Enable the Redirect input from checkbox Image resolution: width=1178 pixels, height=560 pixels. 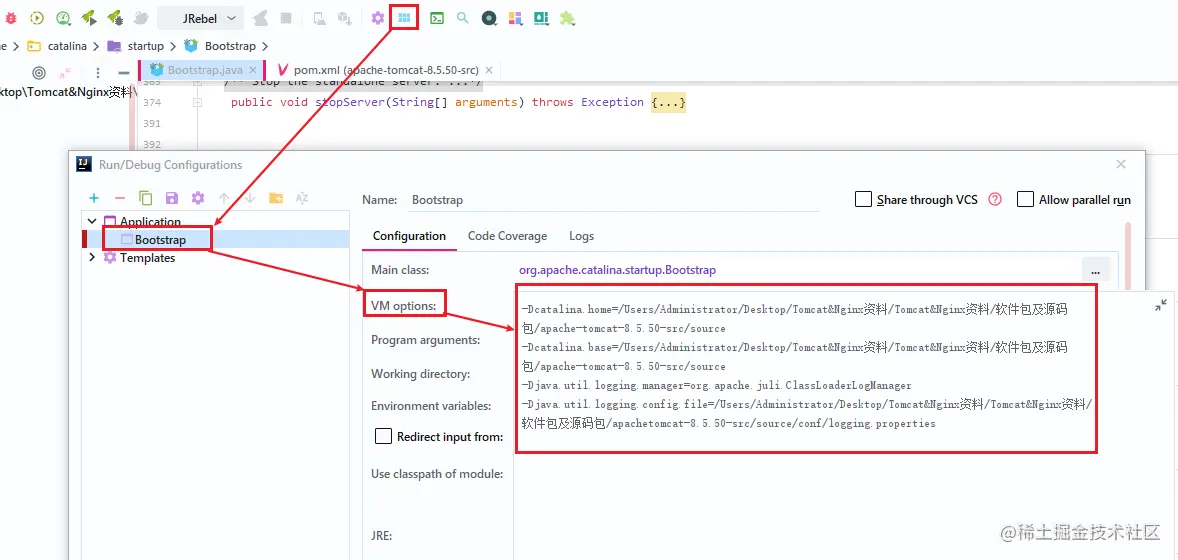(383, 437)
